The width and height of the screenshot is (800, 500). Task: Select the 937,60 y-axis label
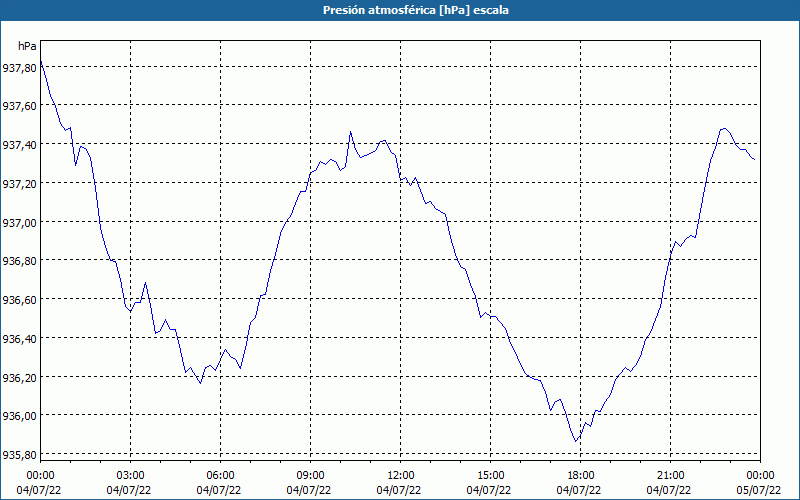click(x=19, y=106)
